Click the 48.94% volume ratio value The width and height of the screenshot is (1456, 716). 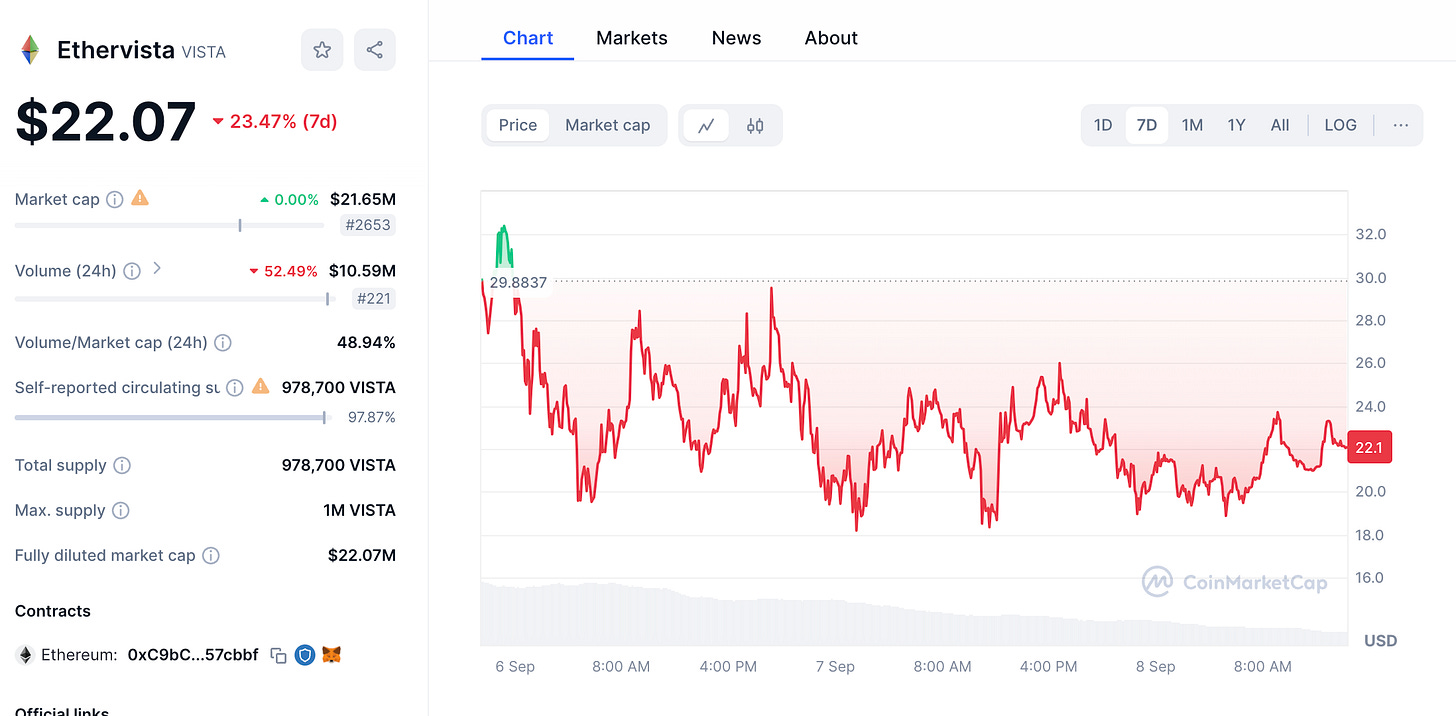[366, 343]
